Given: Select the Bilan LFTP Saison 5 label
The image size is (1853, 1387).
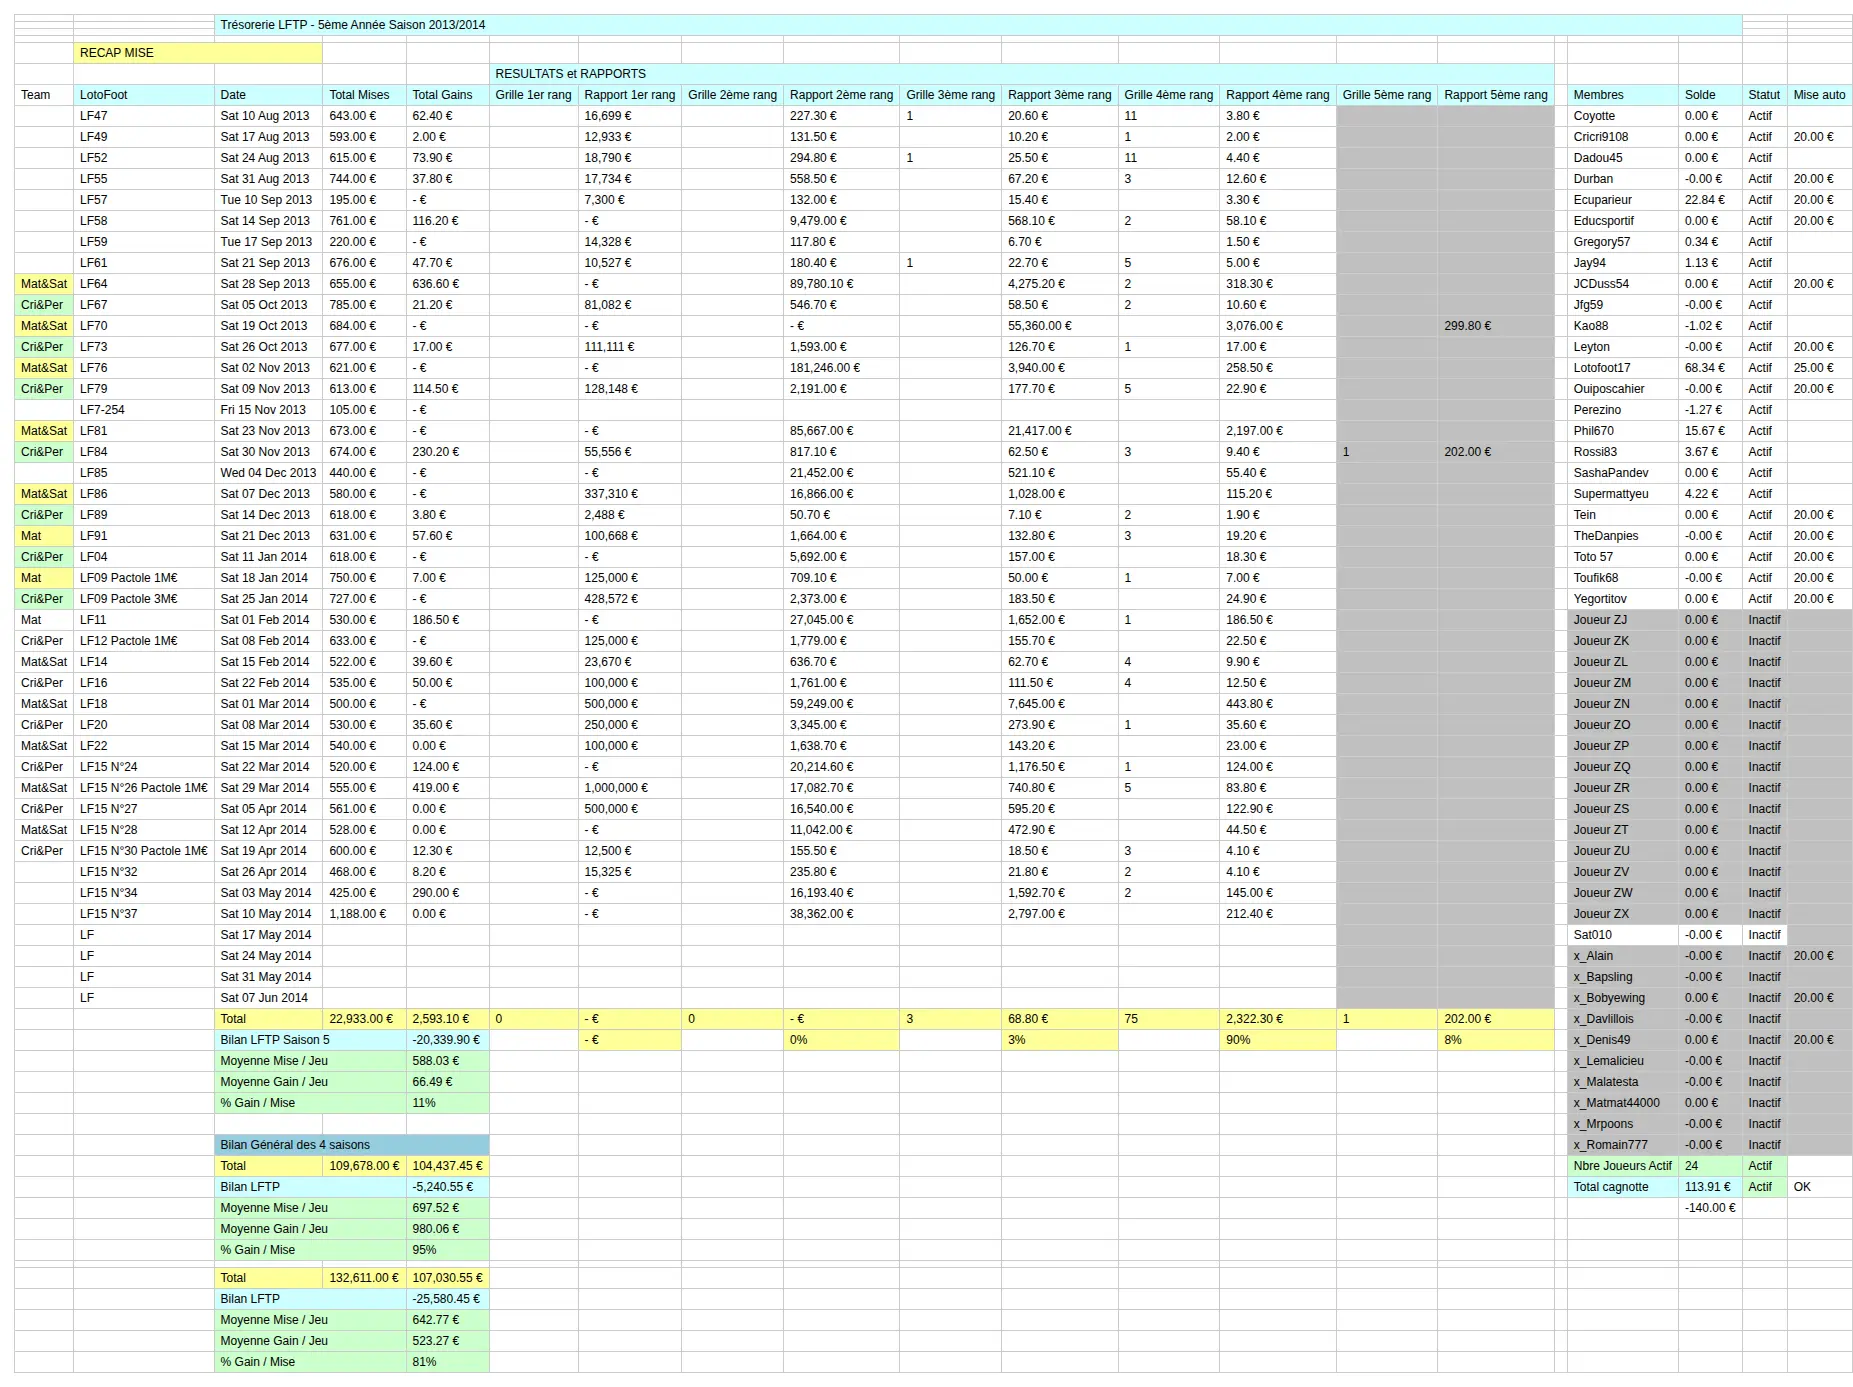Looking at the screenshot, I should tap(310, 1040).
